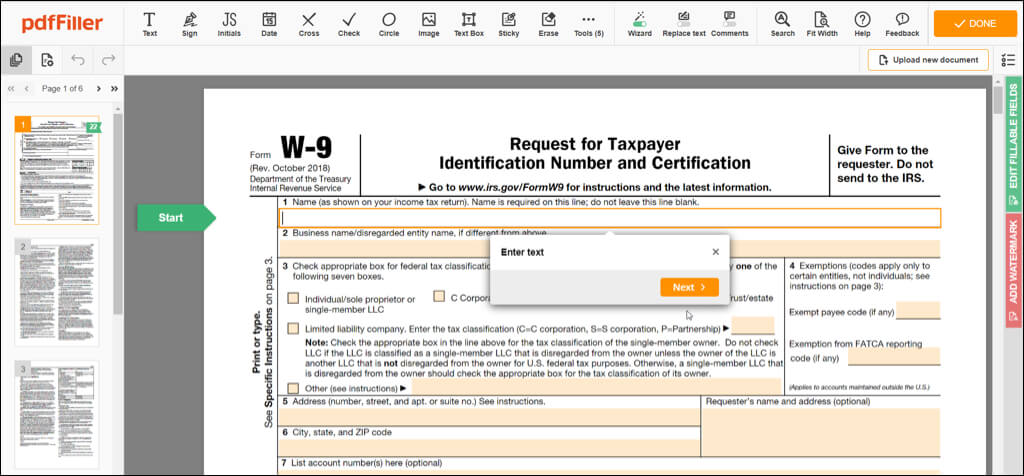Image resolution: width=1024 pixels, height=476 pixels.
Task: Check the Other (see instructions) box
Action: click(293, 388)
